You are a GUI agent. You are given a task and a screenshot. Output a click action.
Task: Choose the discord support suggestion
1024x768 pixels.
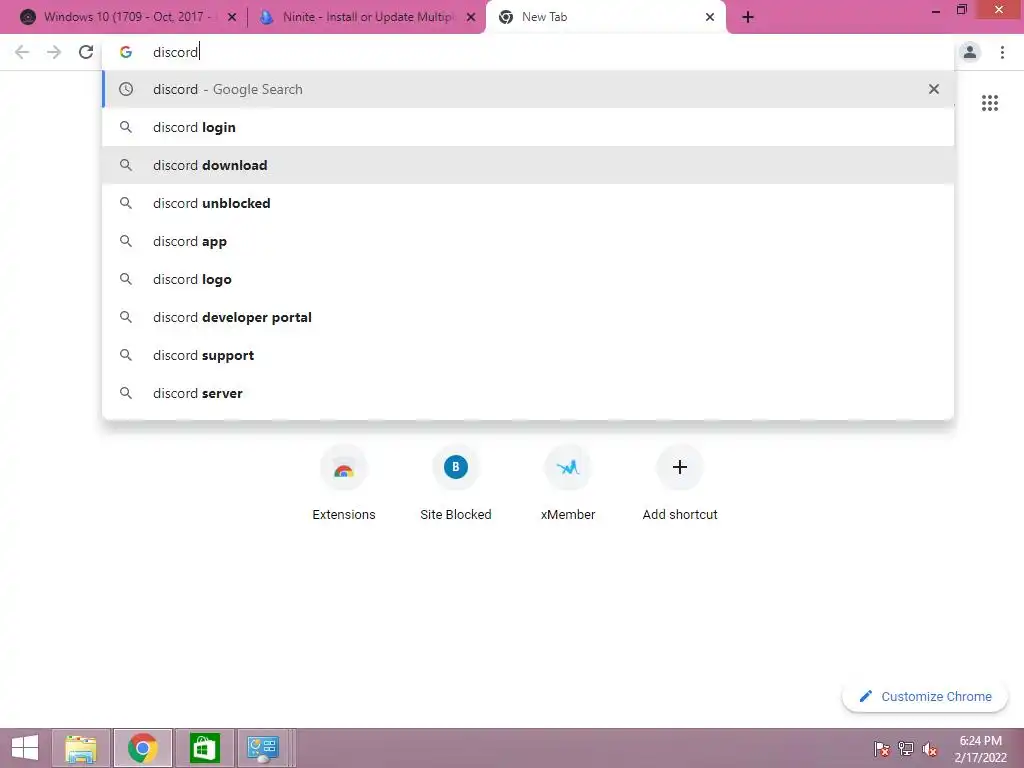pos(528,355)
